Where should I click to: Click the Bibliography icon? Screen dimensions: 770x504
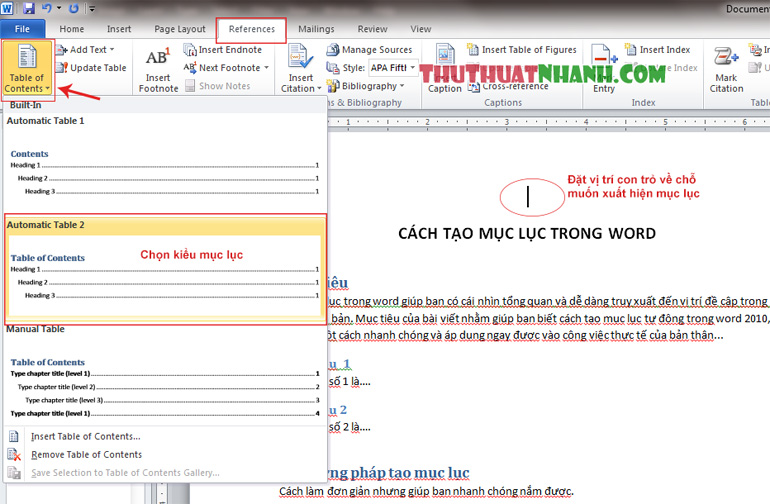coord(333,86)
